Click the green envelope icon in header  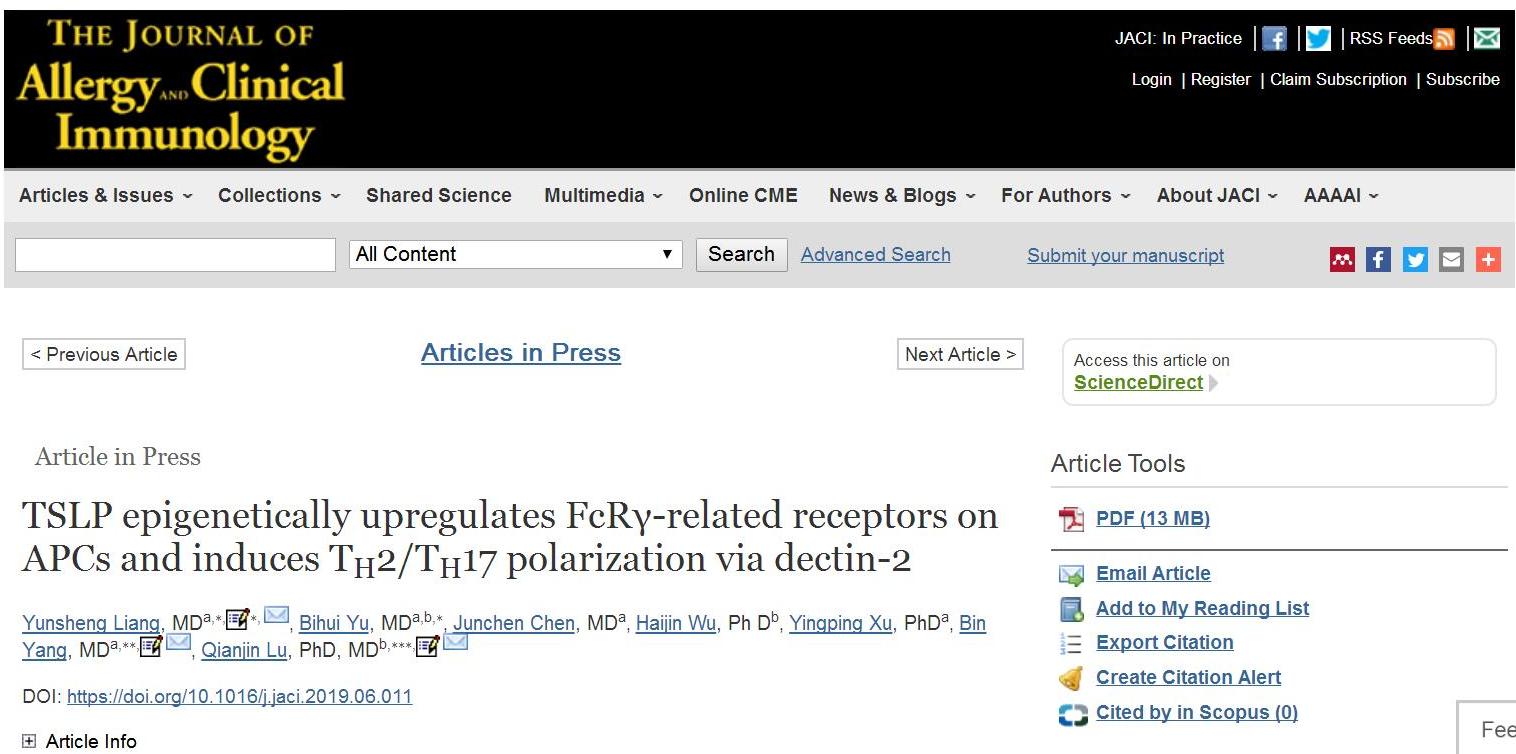click(1487, 39)
